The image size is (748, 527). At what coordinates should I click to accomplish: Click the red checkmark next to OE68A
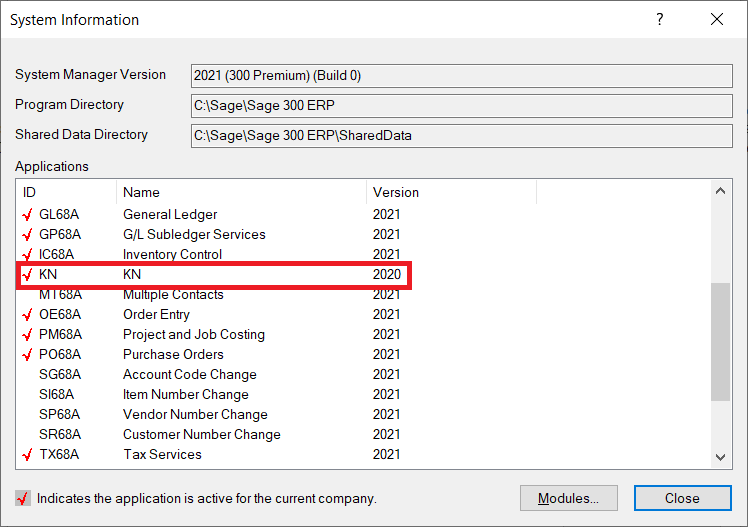click(27, 315)
